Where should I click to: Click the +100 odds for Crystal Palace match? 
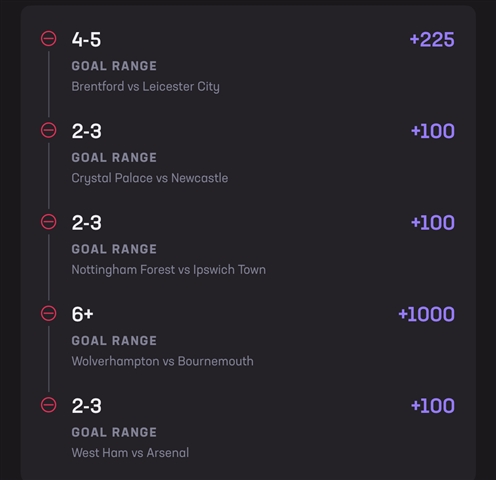pos(433,131)
